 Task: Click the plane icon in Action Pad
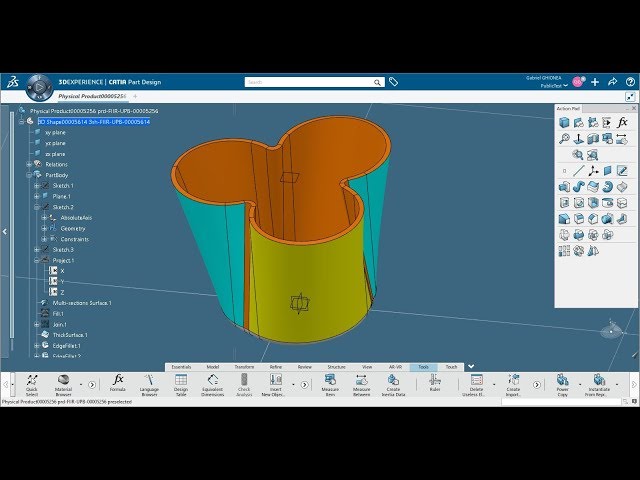[607, 171]
